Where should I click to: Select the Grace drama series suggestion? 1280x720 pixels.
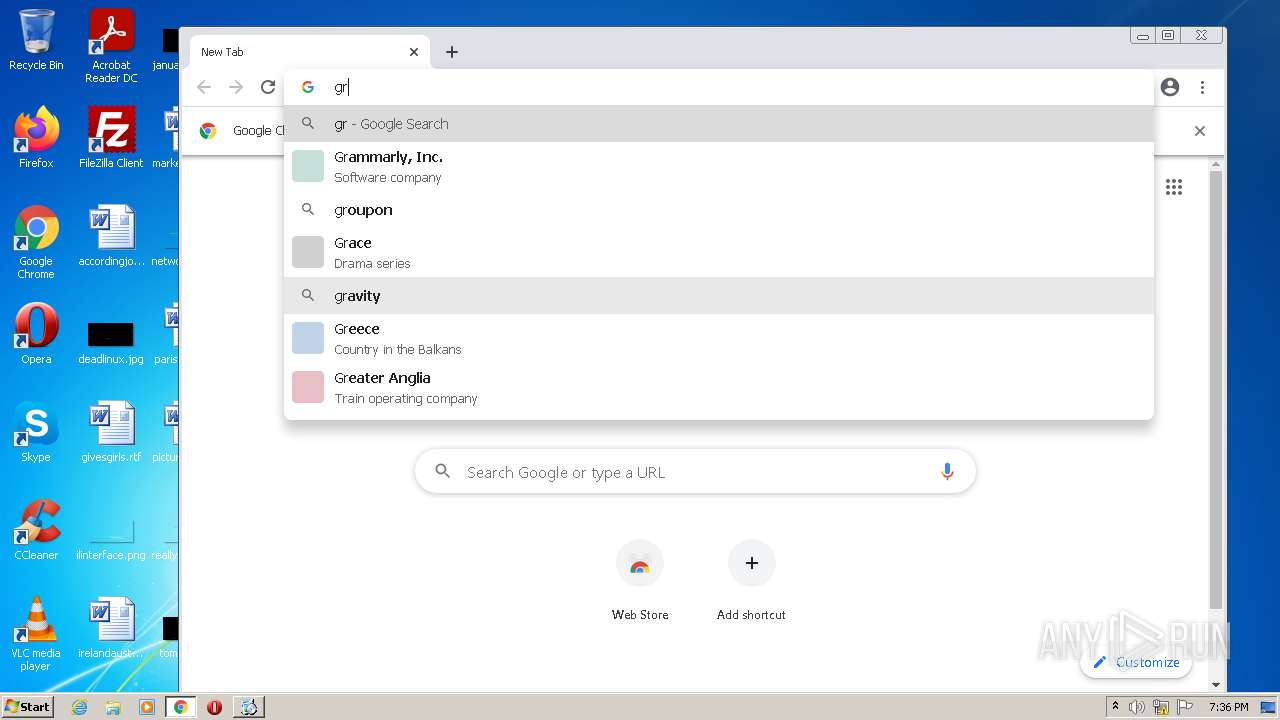[719, 252]
